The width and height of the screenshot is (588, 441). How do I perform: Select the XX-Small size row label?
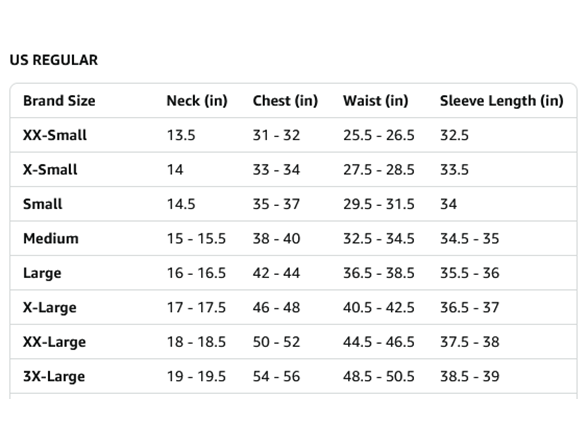(x=55, y=135)
